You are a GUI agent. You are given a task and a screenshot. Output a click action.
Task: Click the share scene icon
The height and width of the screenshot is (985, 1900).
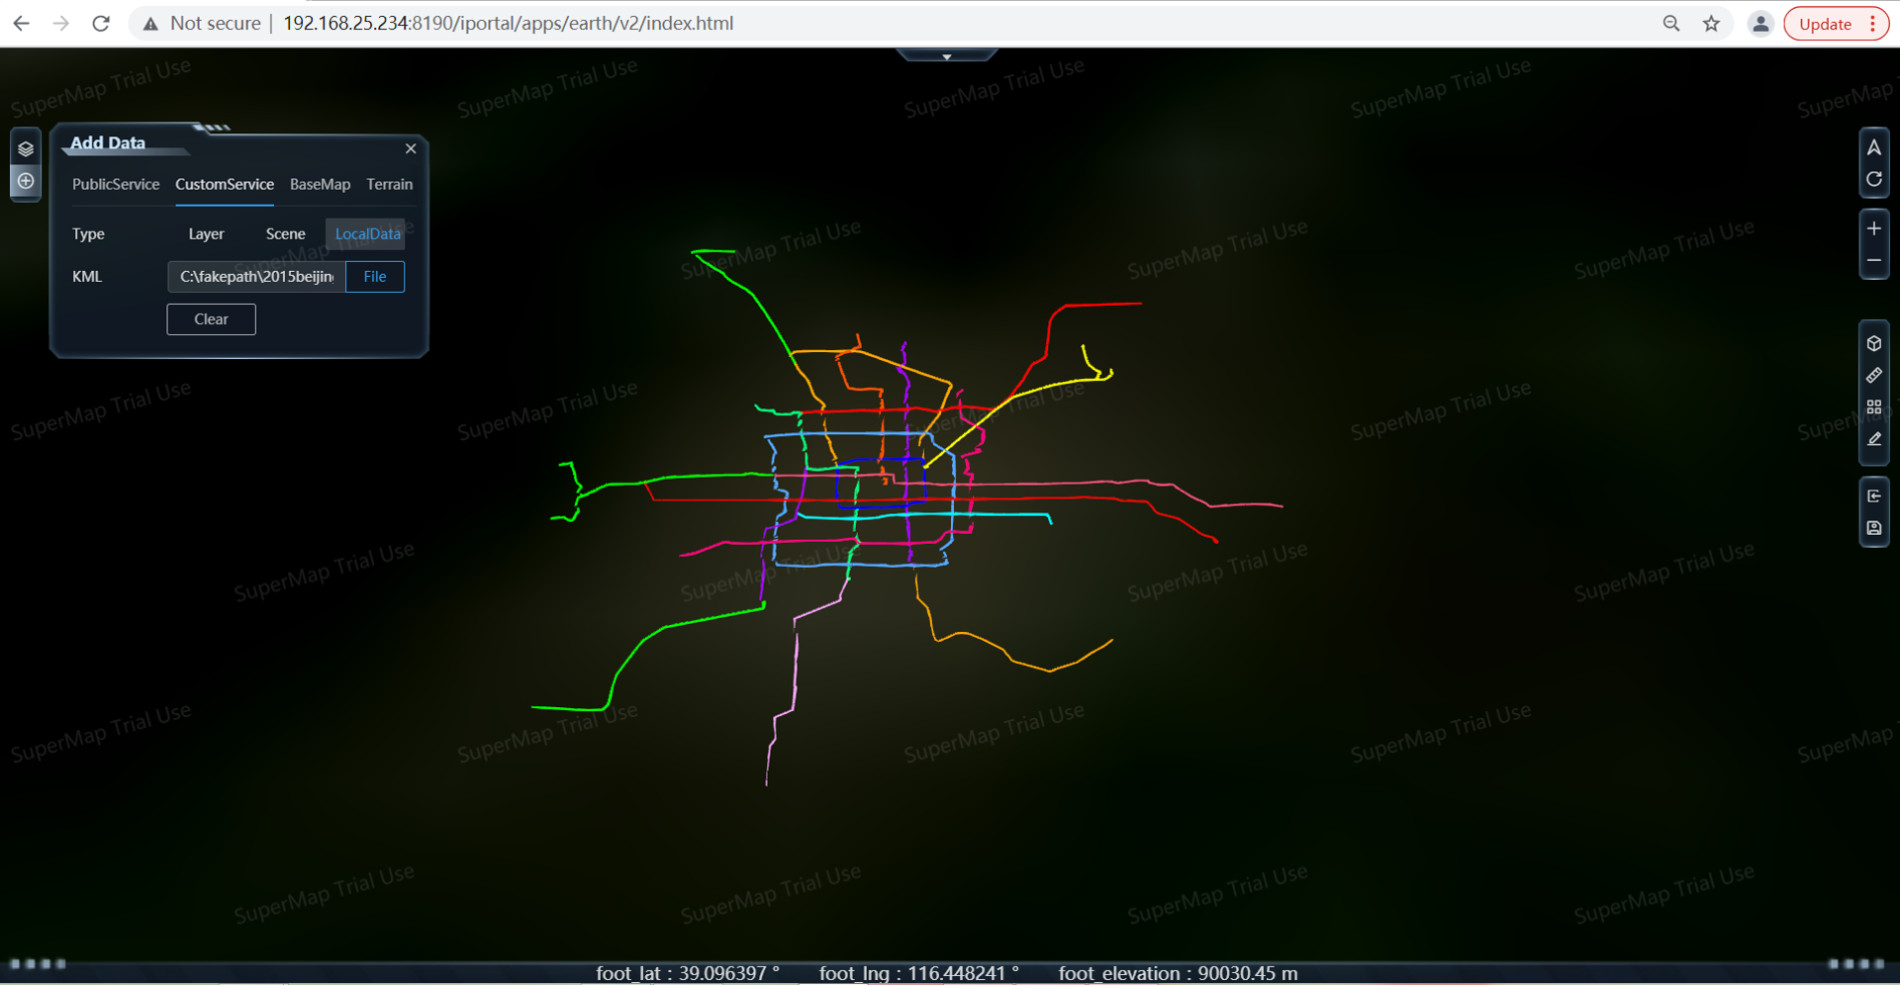(1874, 496)
